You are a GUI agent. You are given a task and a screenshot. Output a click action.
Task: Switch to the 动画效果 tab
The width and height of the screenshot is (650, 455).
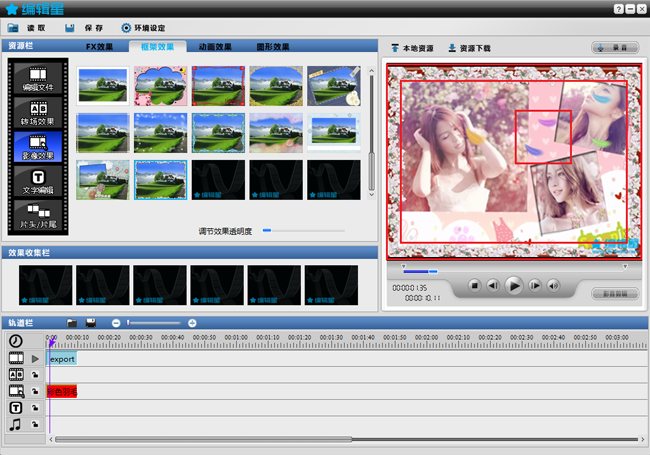215,47
